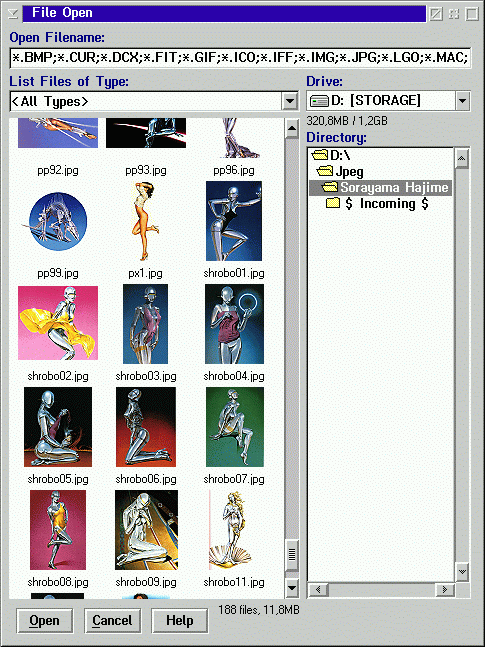Click directory horizontal scroll right arrow
Image resolution: width=485 pixels, height=647 pixels.
[x=445, y=589]
